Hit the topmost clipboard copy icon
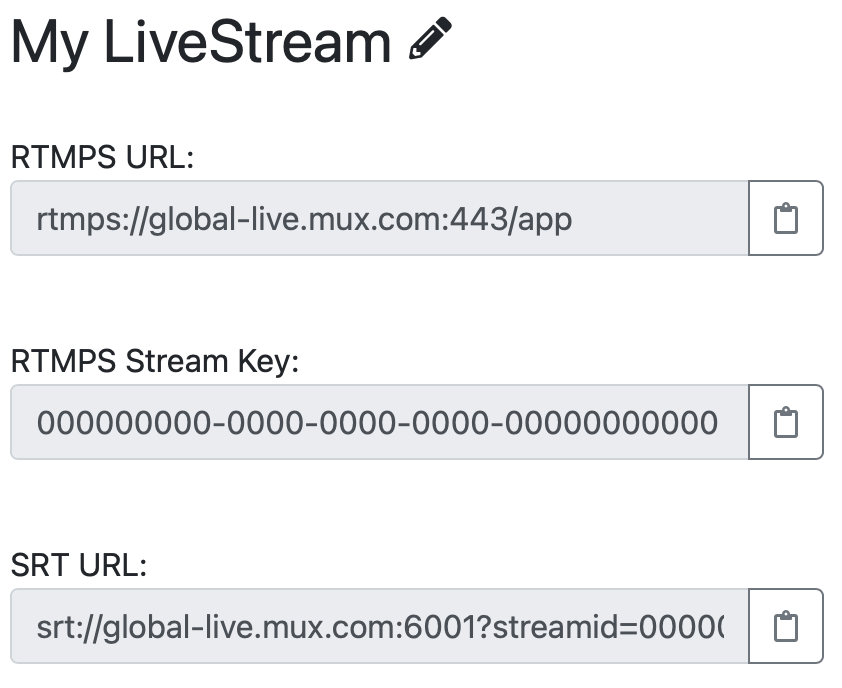842x688 pixels. point(786,218)
